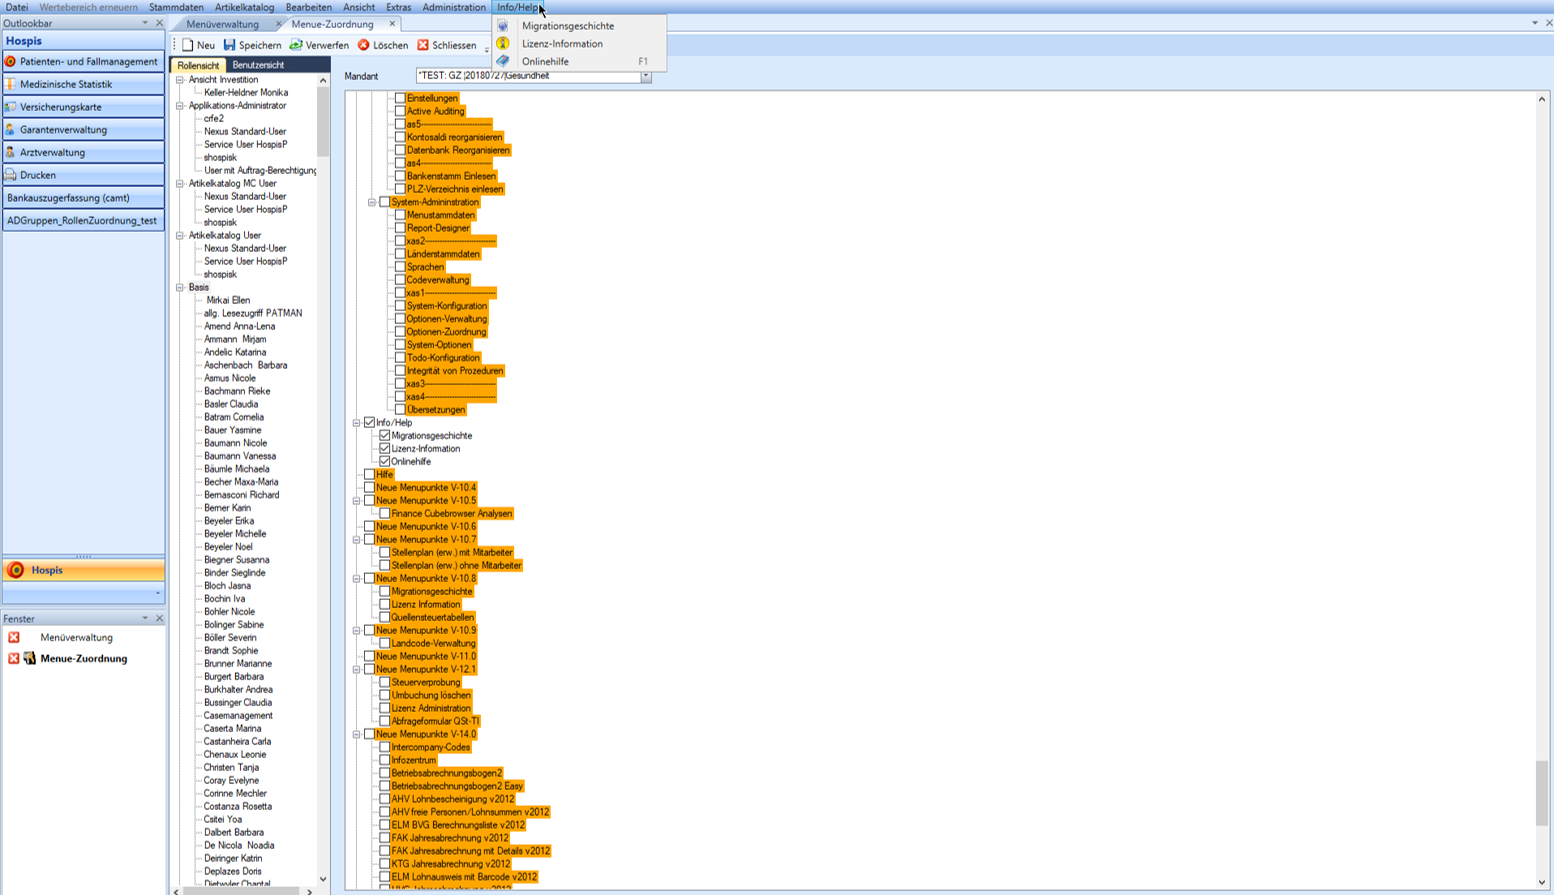Open Arztverwaltung from the Outlookbar
1554x895 pixels.
(x=84, y=153)
